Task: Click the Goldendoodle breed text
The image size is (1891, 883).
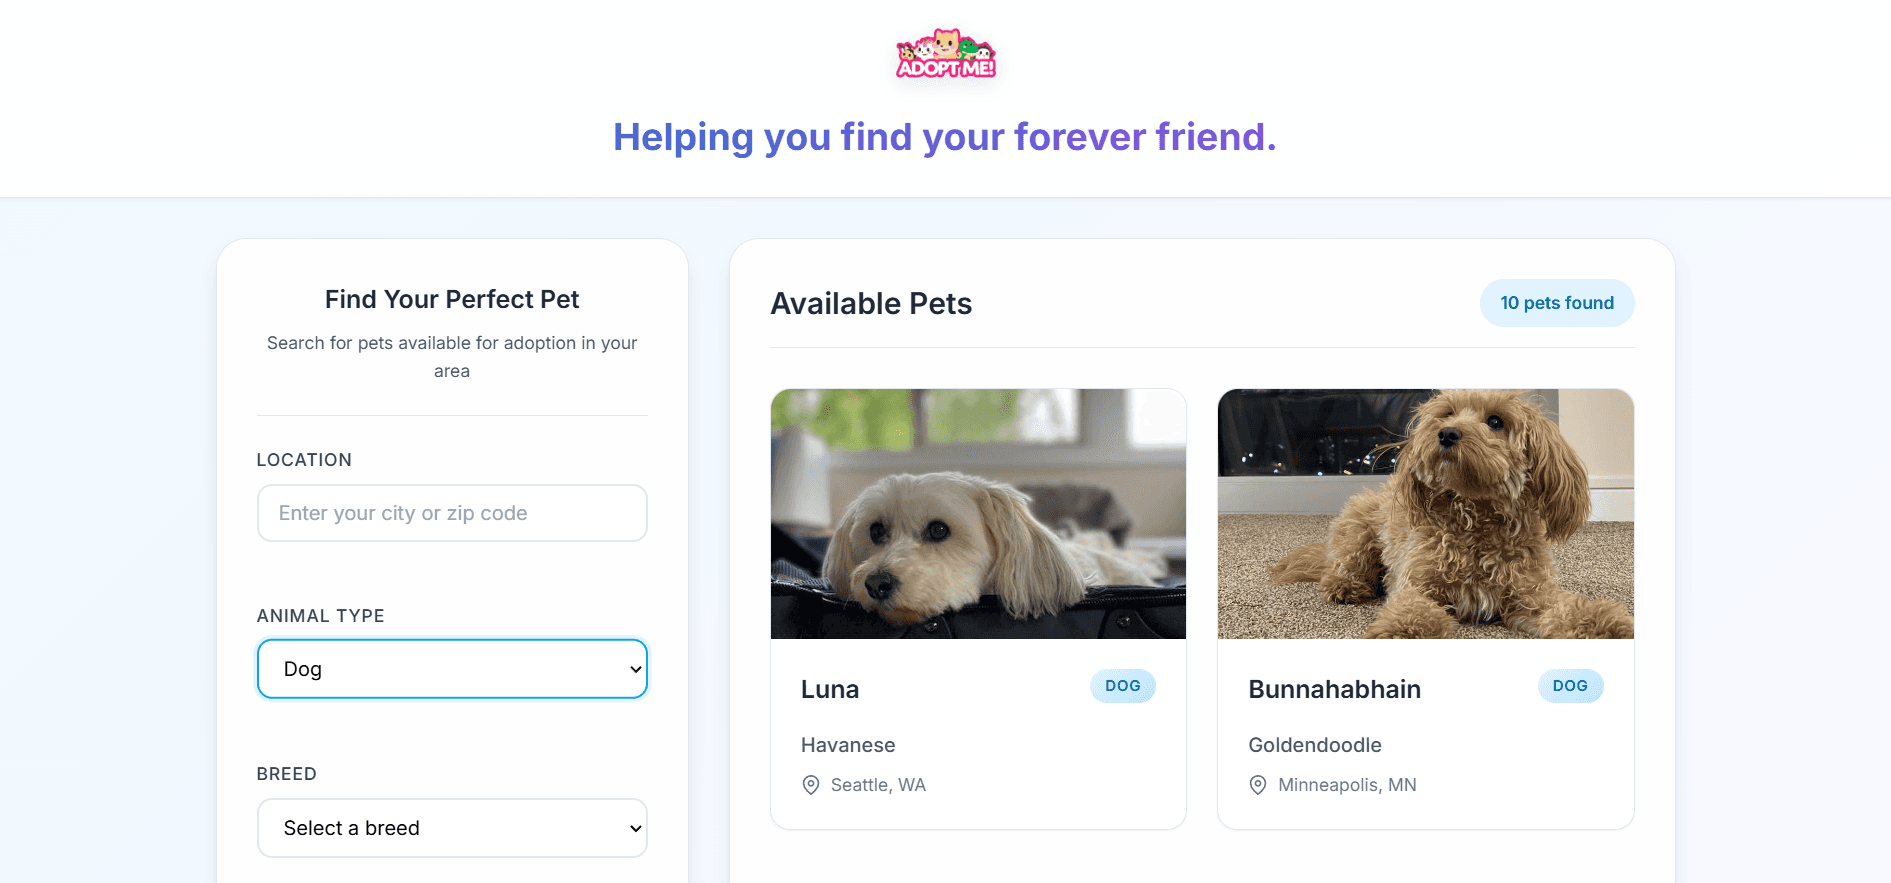Action: point(1314,745)
